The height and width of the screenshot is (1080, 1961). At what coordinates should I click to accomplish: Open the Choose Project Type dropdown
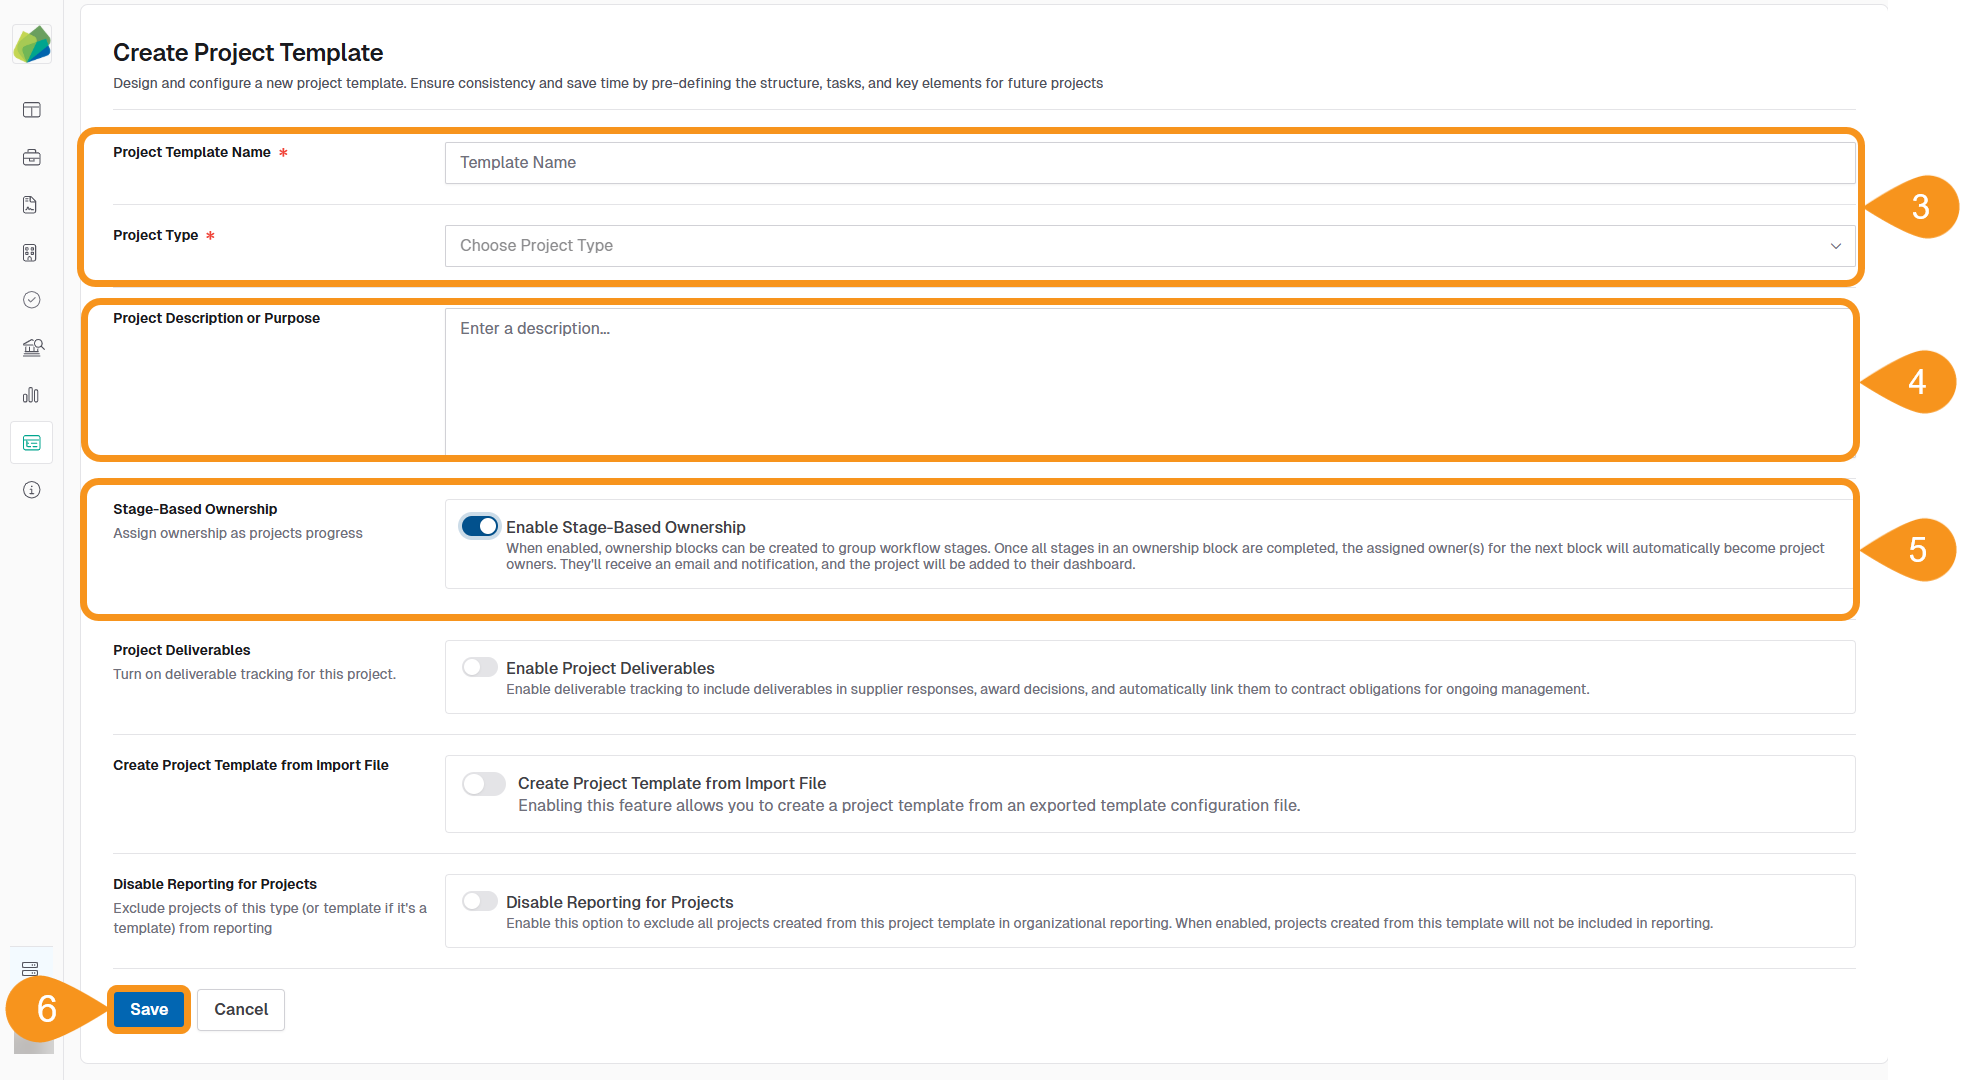1140,246
